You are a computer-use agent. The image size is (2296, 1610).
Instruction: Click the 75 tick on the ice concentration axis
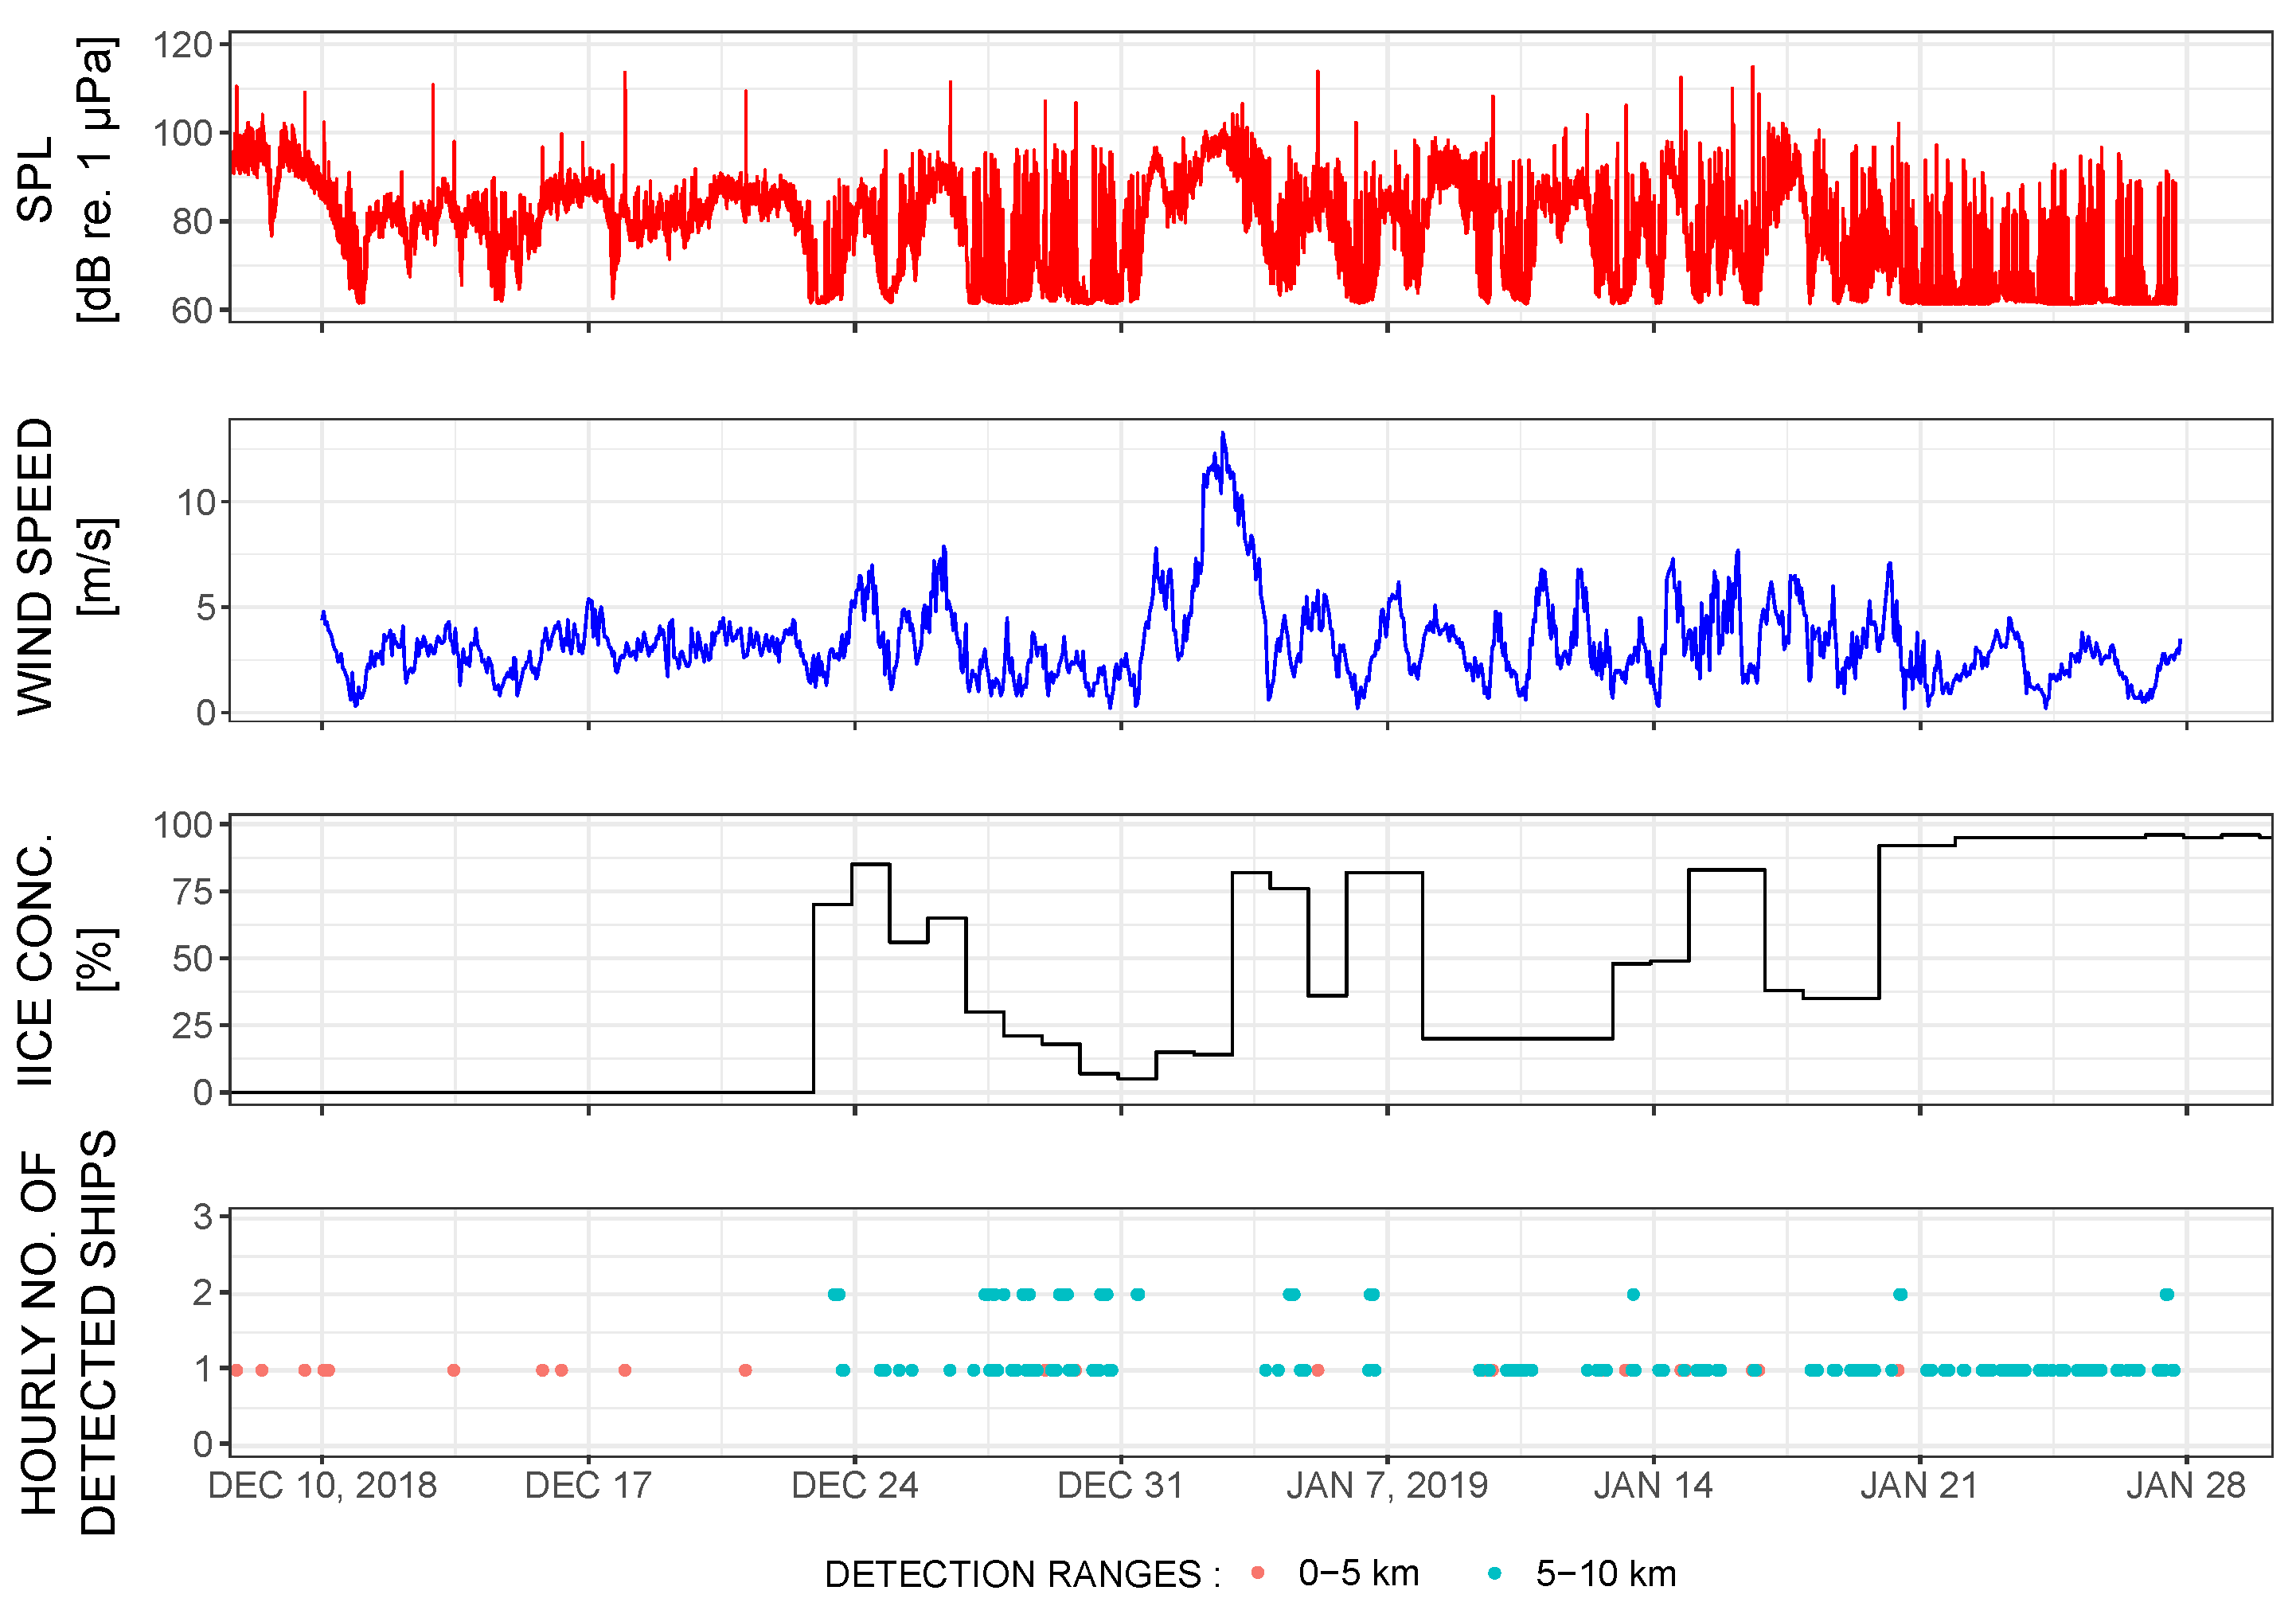click(192, 891)
